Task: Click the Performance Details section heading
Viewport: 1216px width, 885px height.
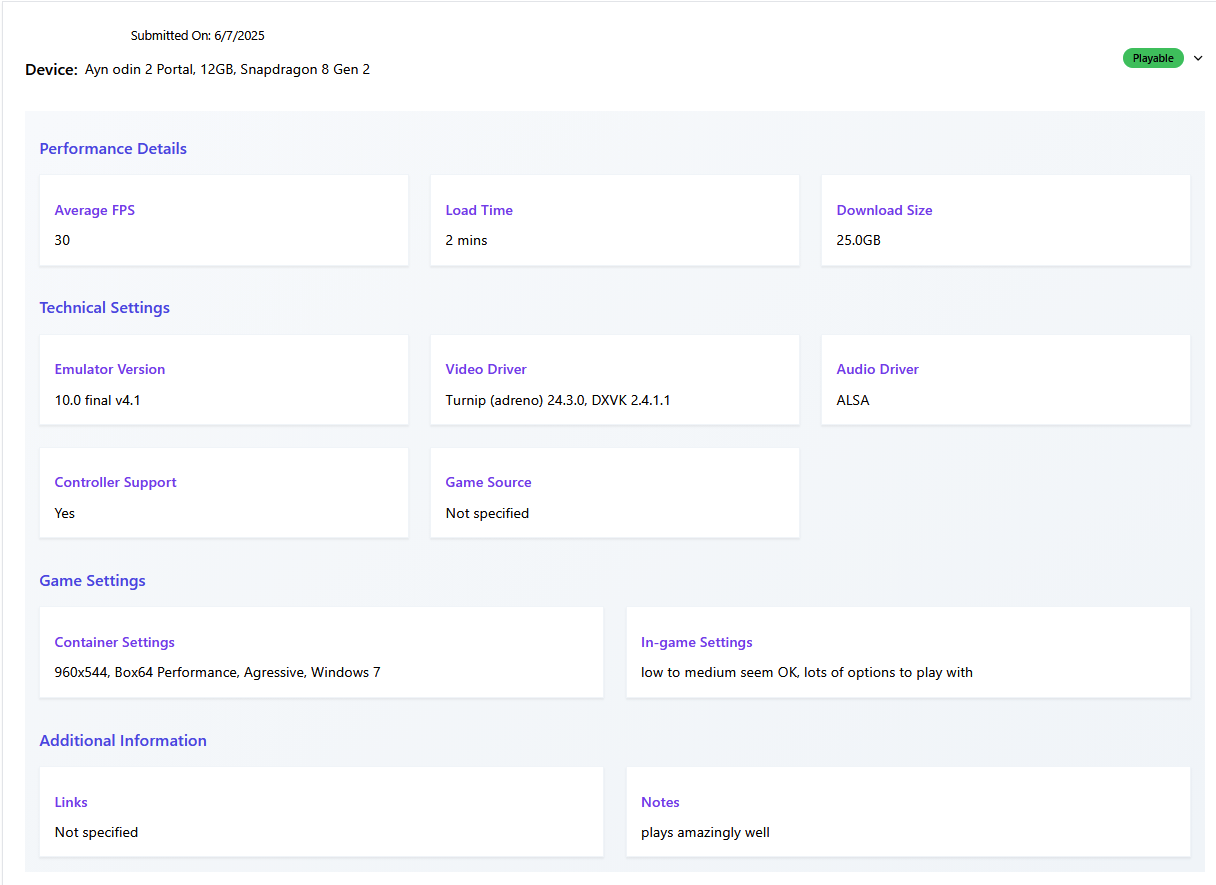Action: [x=113, y=149]
